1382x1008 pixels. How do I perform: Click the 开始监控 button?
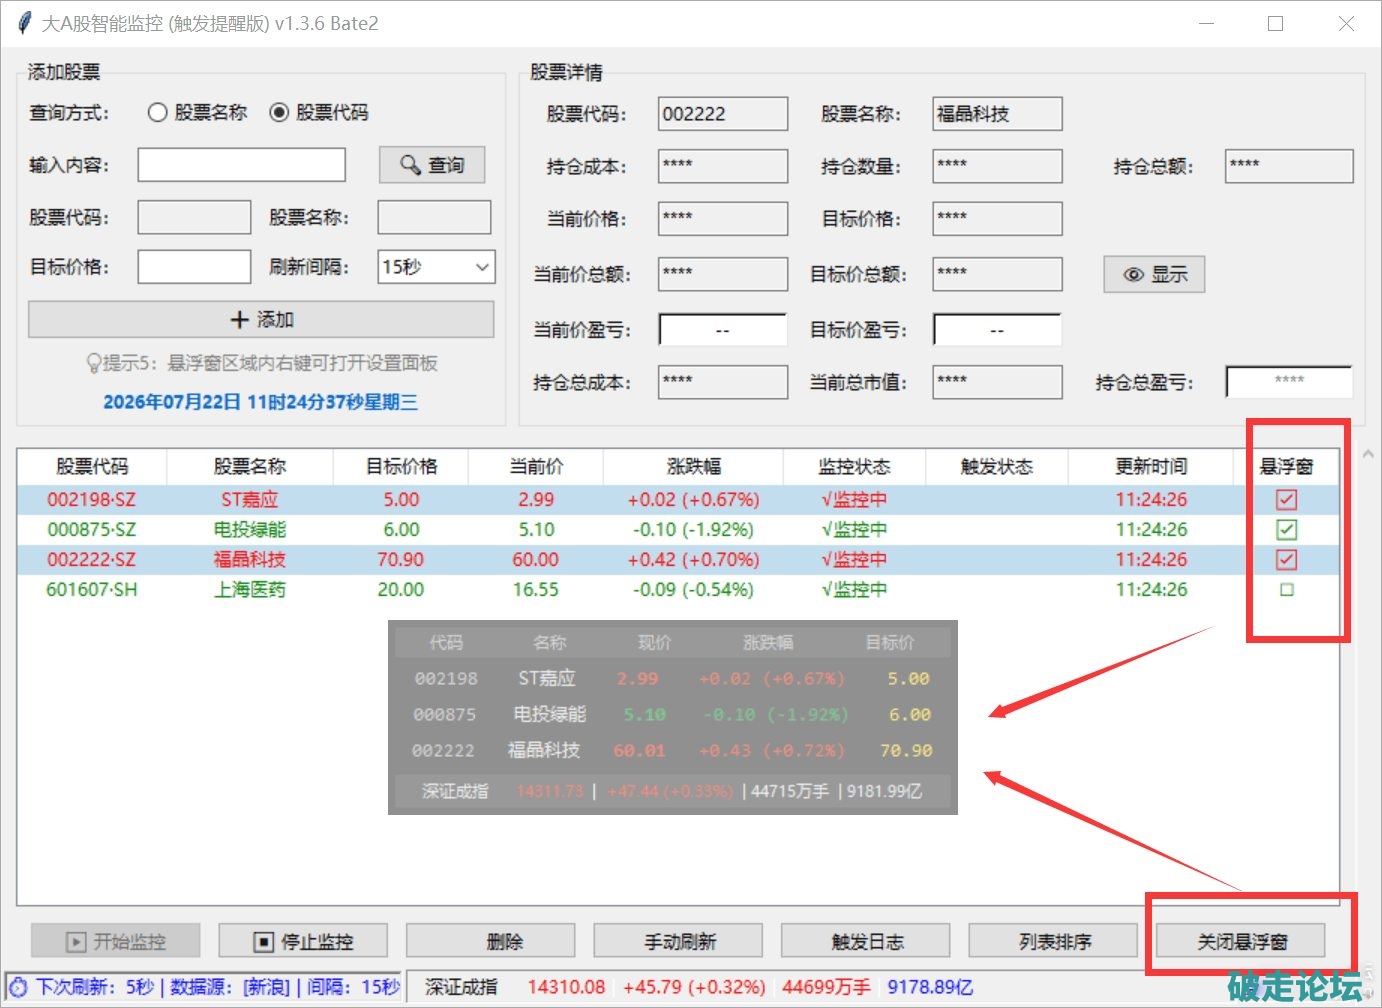click(116, 941)
